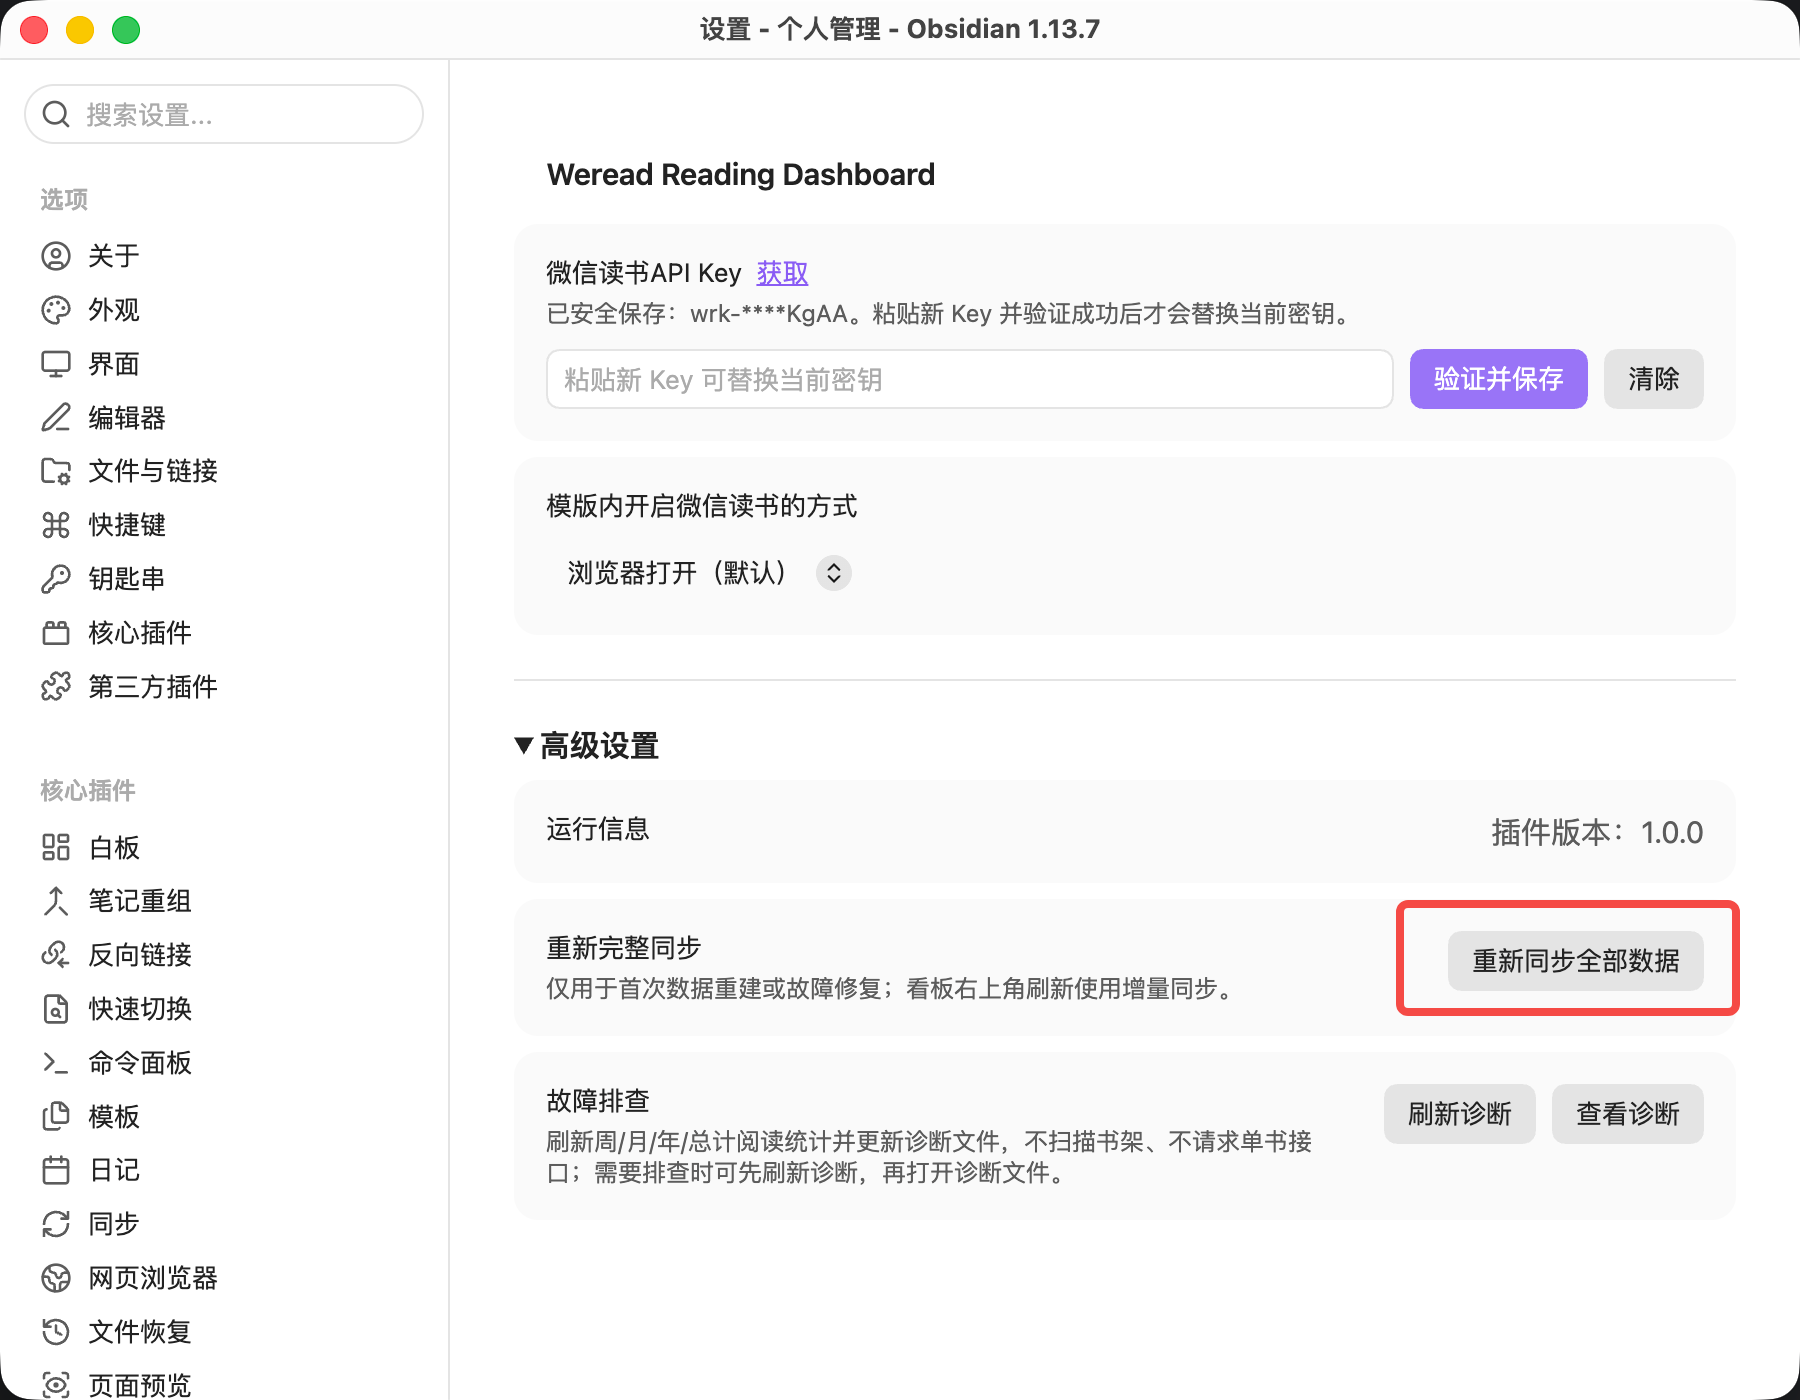Viewport: 1800px width, 1400px height.
Task: Click the 文件恢复 history clock icon
Action: [x=56, y=1332]
